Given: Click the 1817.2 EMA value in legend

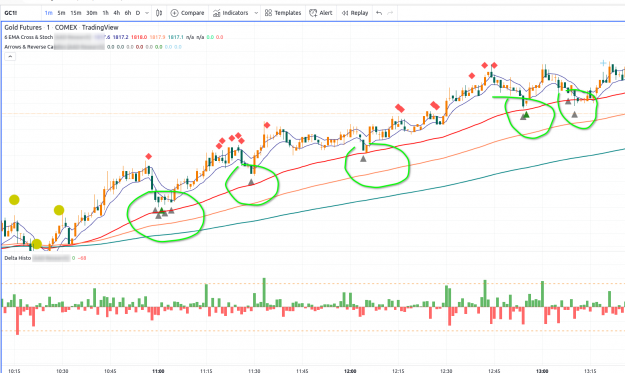Looking at the screenshot, I should [x=120, y=37].
